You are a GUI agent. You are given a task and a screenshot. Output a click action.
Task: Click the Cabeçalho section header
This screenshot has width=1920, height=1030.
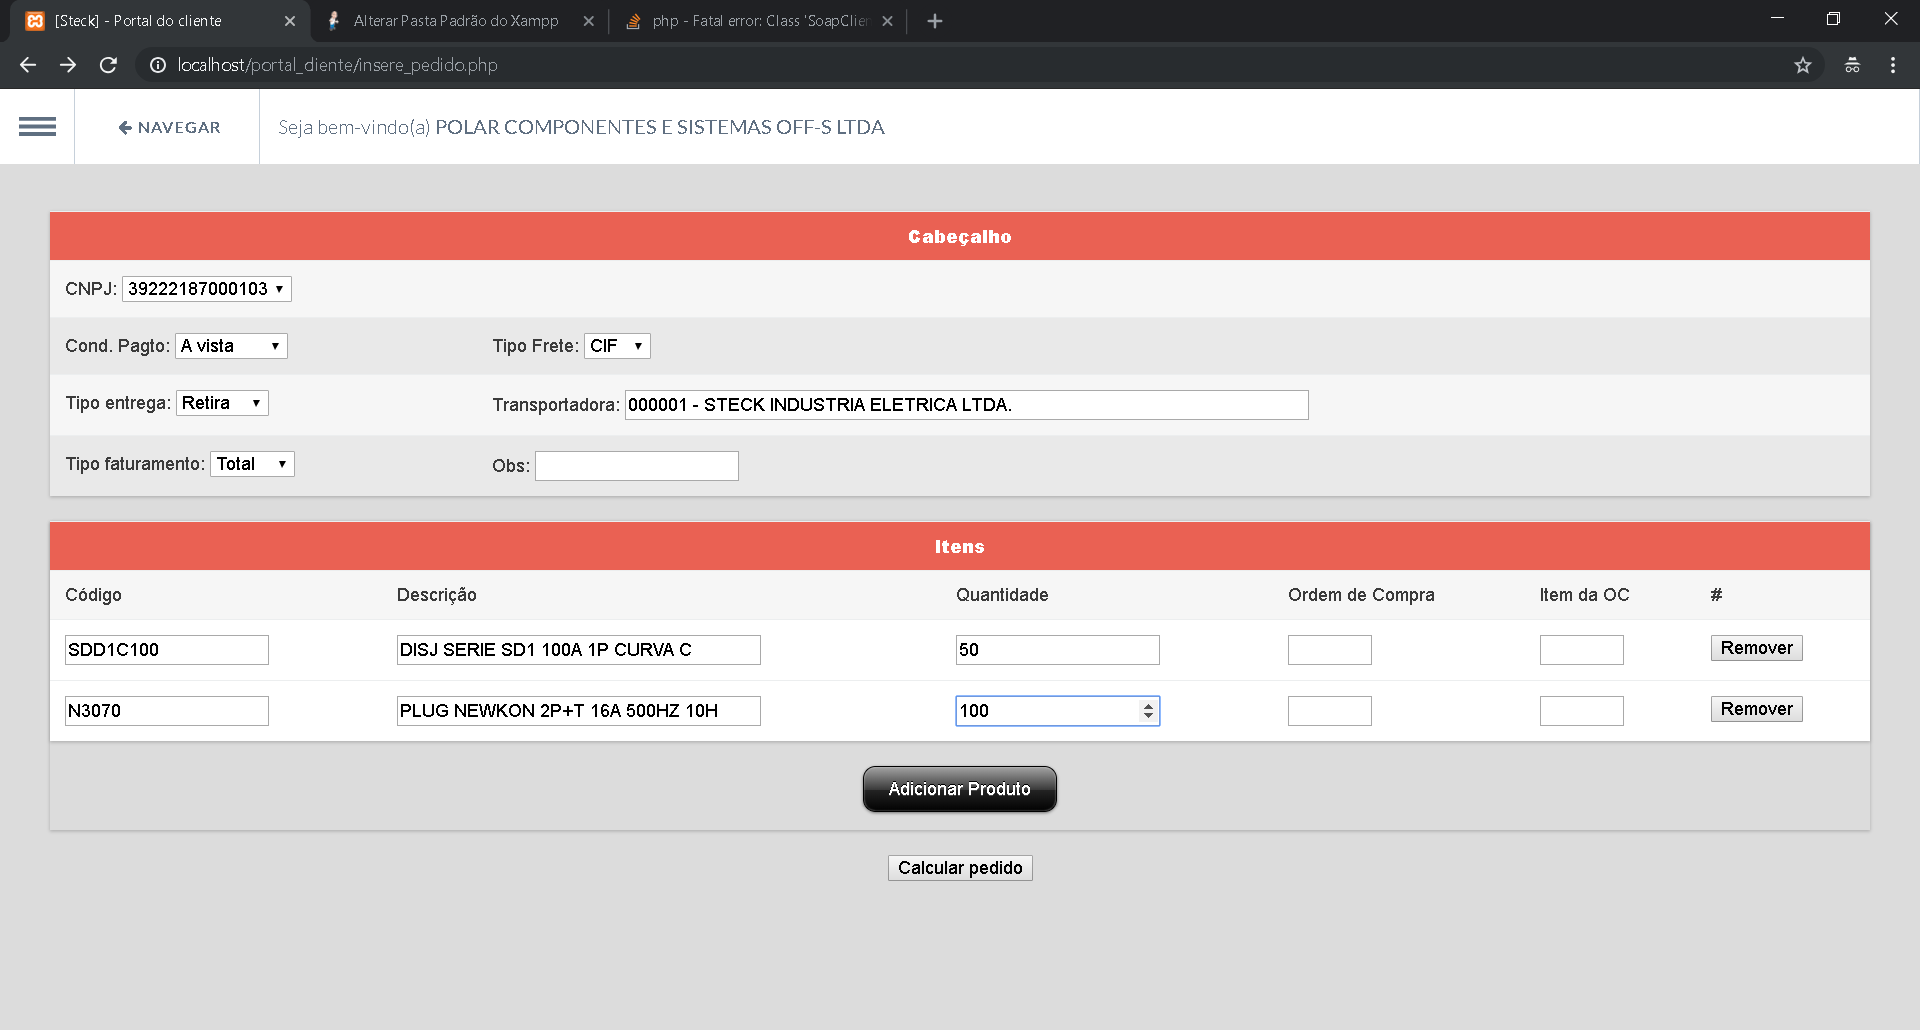960,236
